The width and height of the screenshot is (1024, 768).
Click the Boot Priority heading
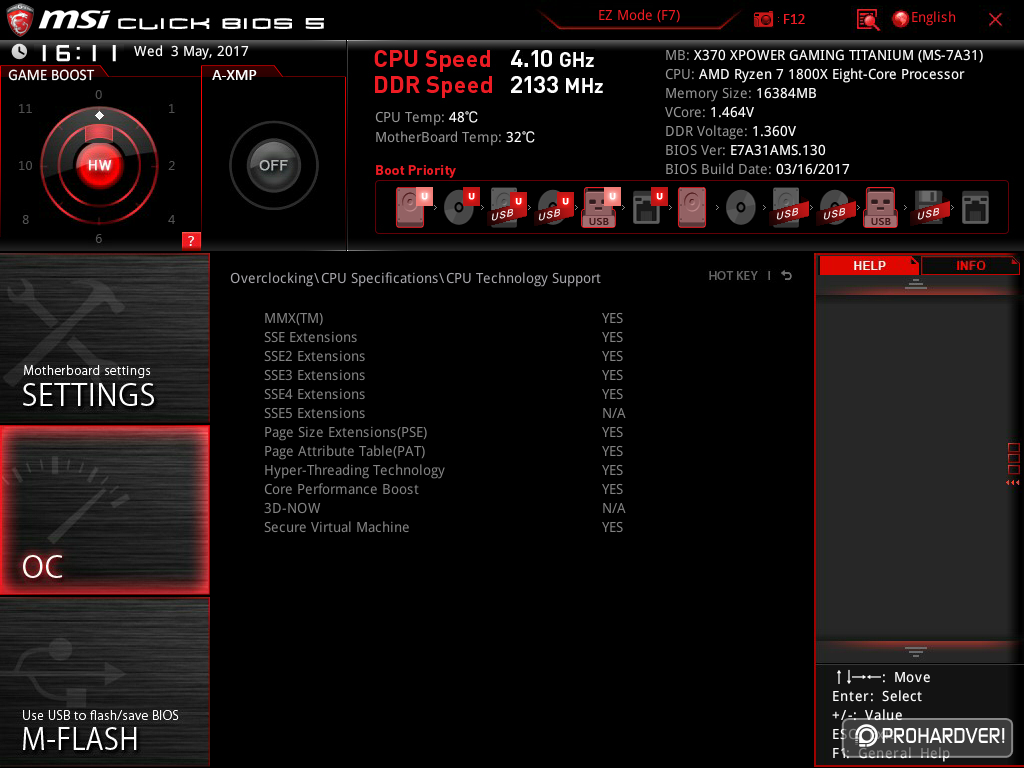[415, 170]
